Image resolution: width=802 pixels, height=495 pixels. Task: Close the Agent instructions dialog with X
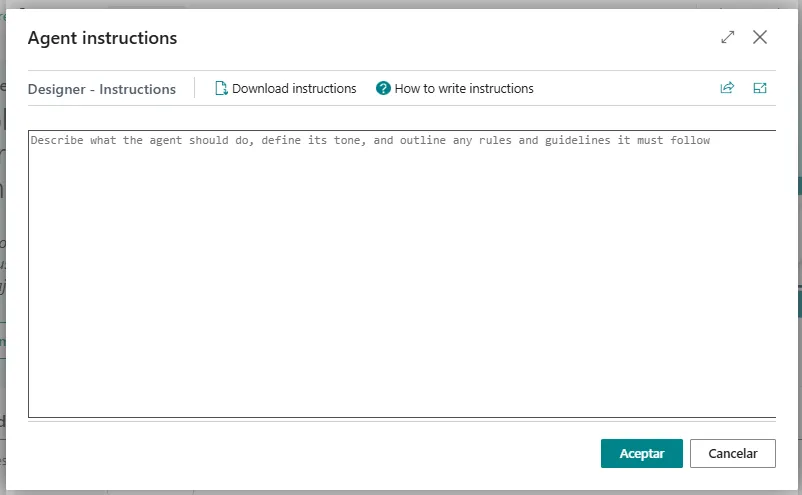(x=760, y=37)
